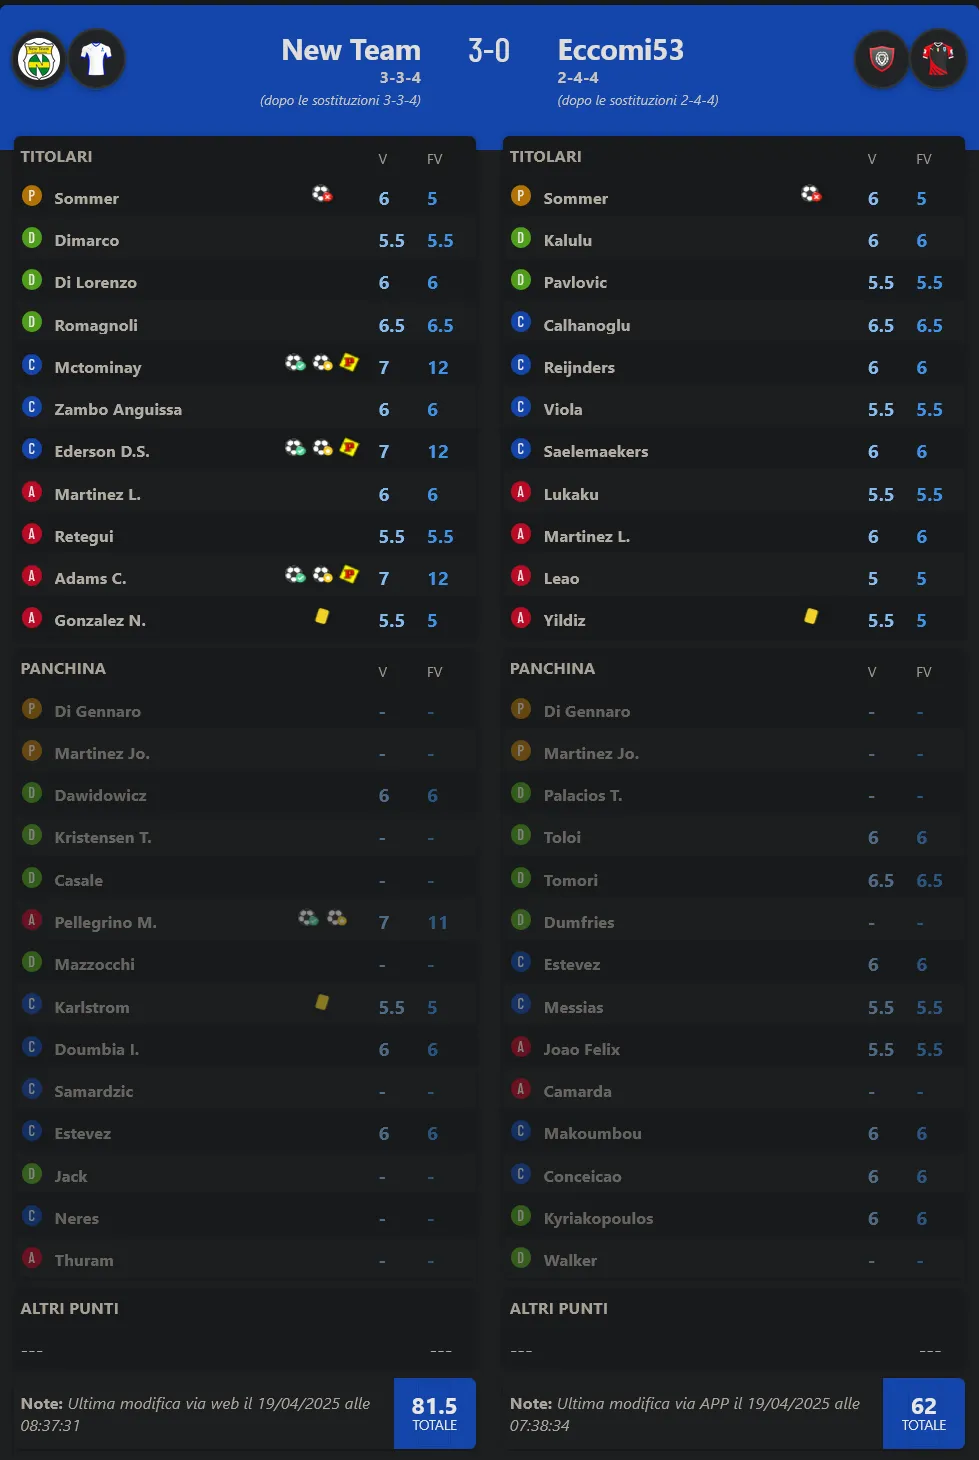979x1460 pixels.
Task: Click the 81.5 Totale score box
Action: [x=434, y=1413]
